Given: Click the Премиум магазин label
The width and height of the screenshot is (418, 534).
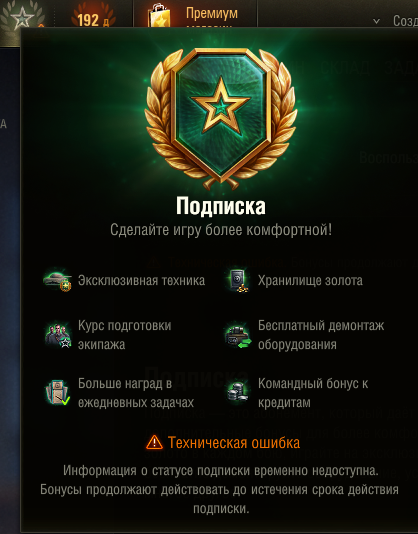Looking at the screenshot, I should pyautogui.click(x=212, y=19).
